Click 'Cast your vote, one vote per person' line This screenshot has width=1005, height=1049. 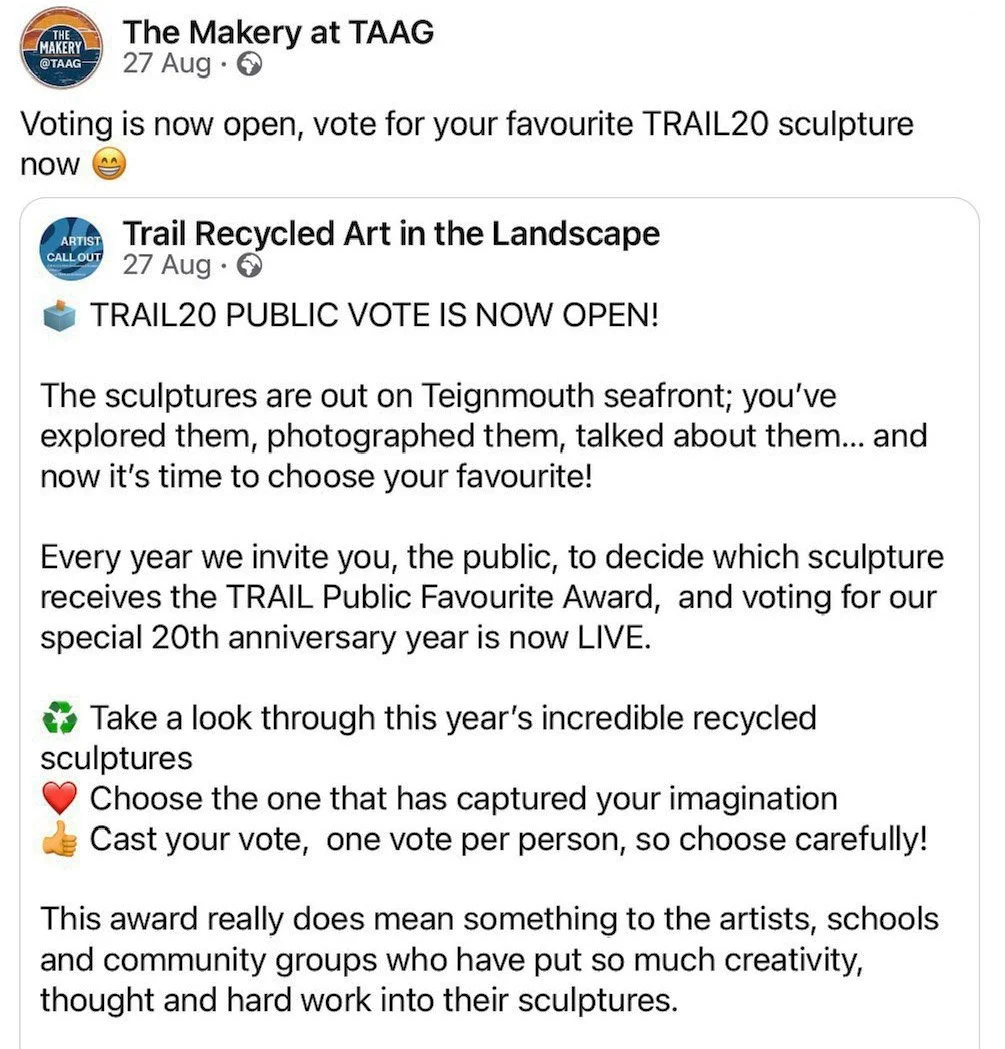click(x=509, y=839)
